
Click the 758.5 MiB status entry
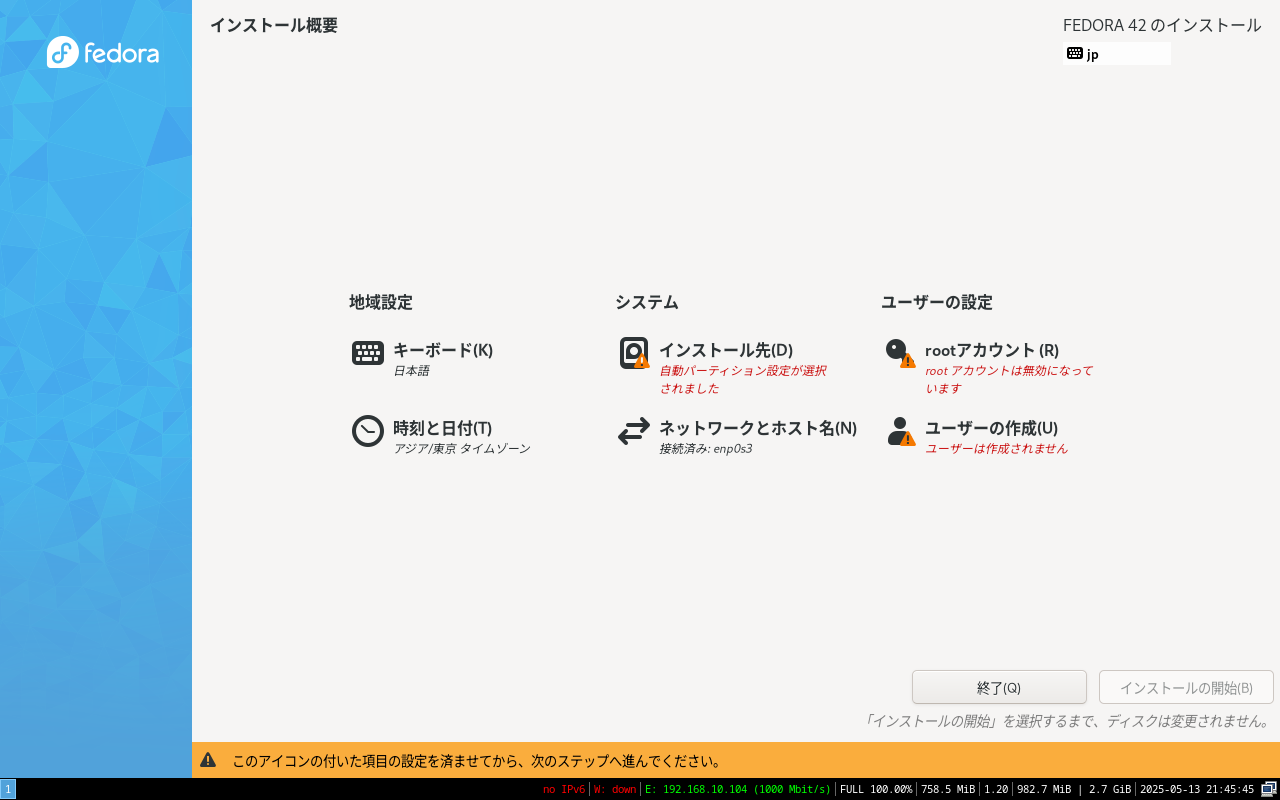[948, 789]
